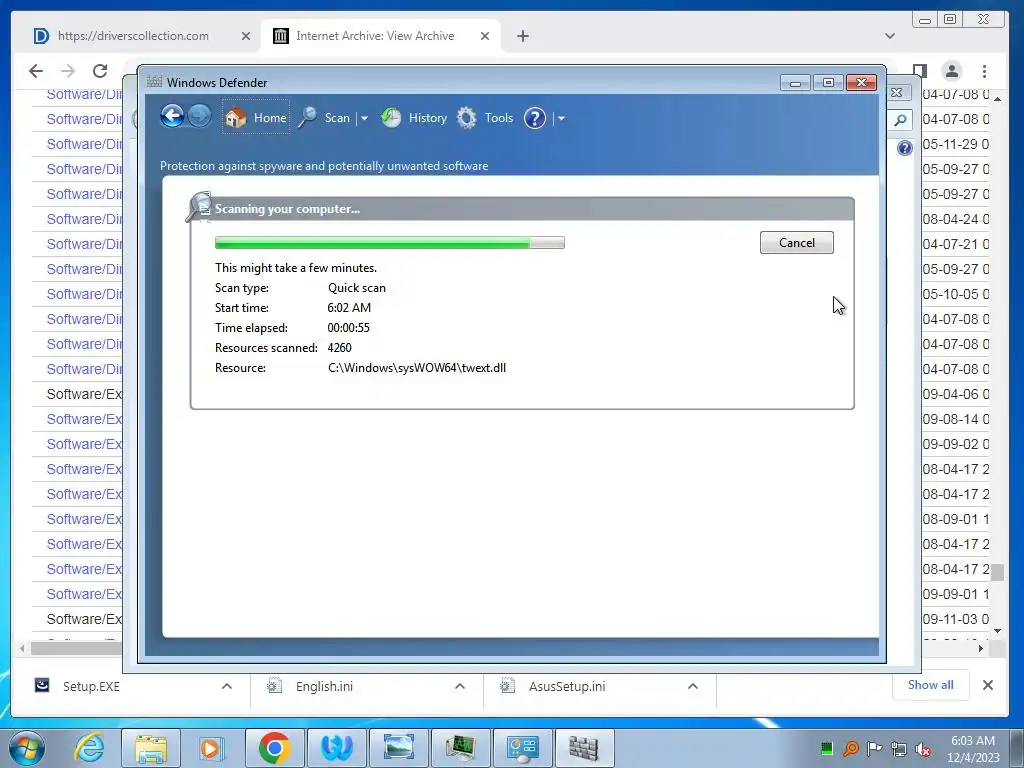Viewport: 1024px width, 768px height.
Task: Click the archive date cell 09-04-06
Action: pyautogui.click(x=955, y=394)
